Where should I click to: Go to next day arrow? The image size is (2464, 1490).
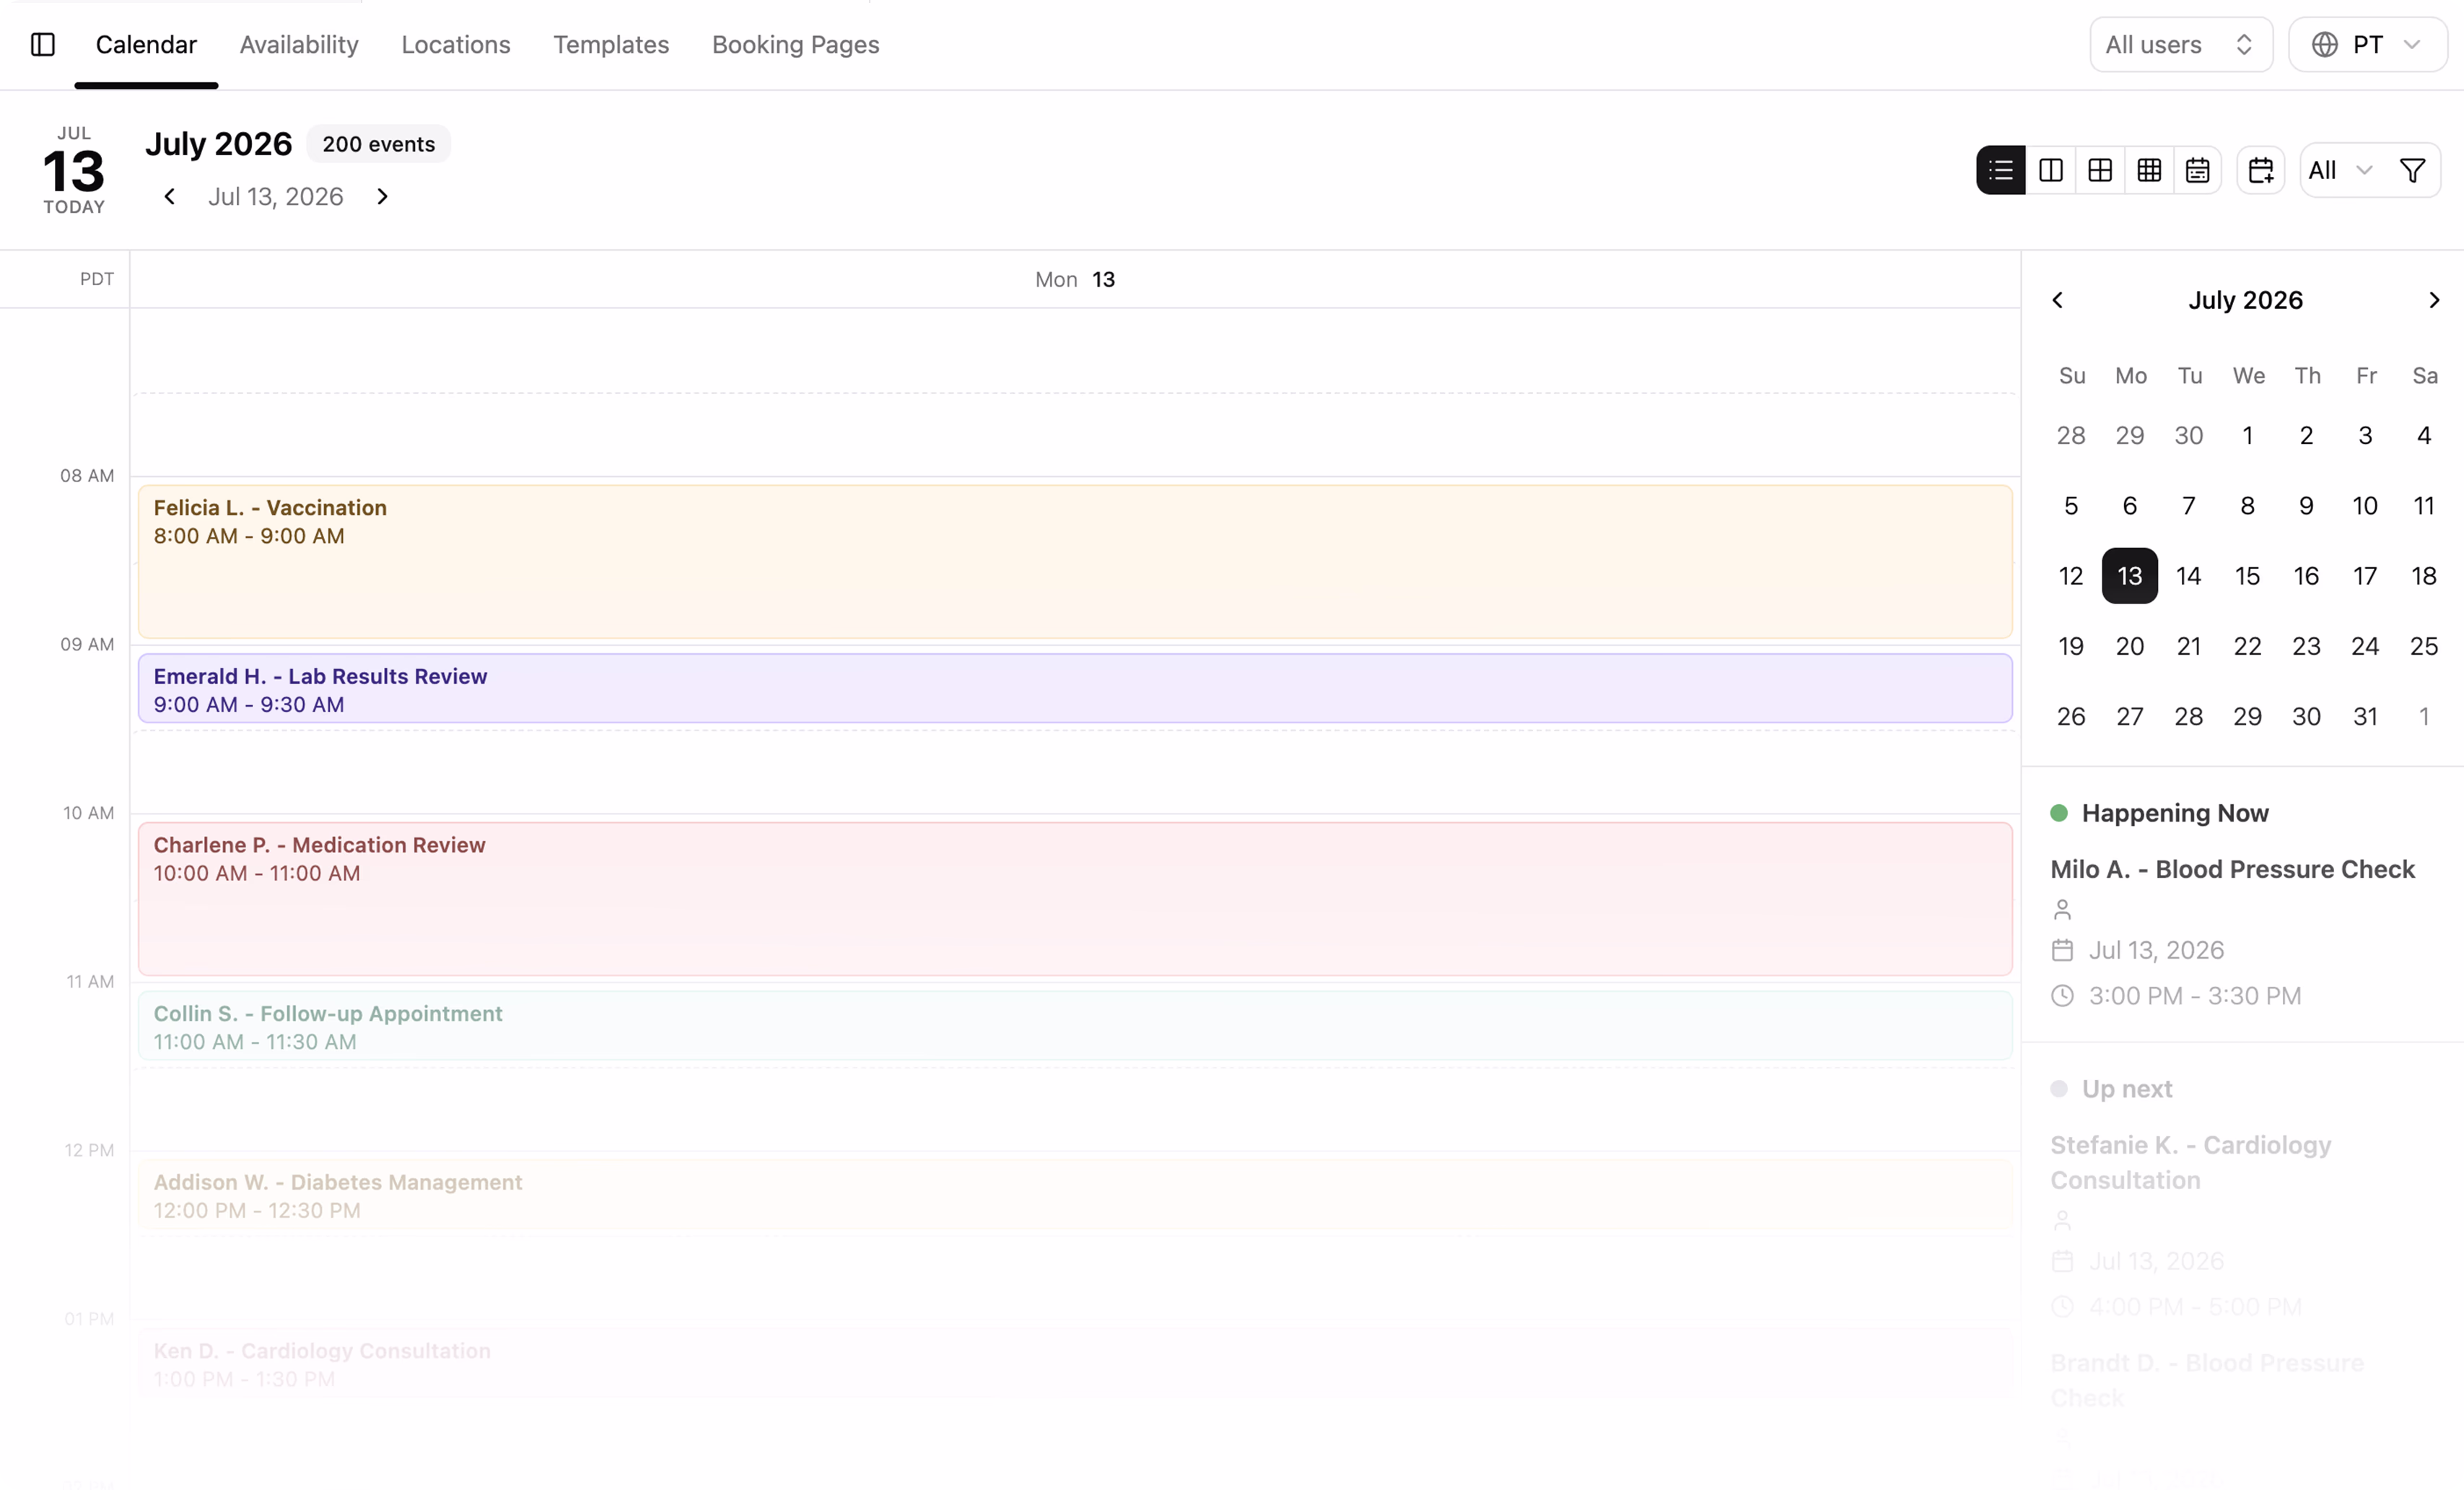pos(382,197)
